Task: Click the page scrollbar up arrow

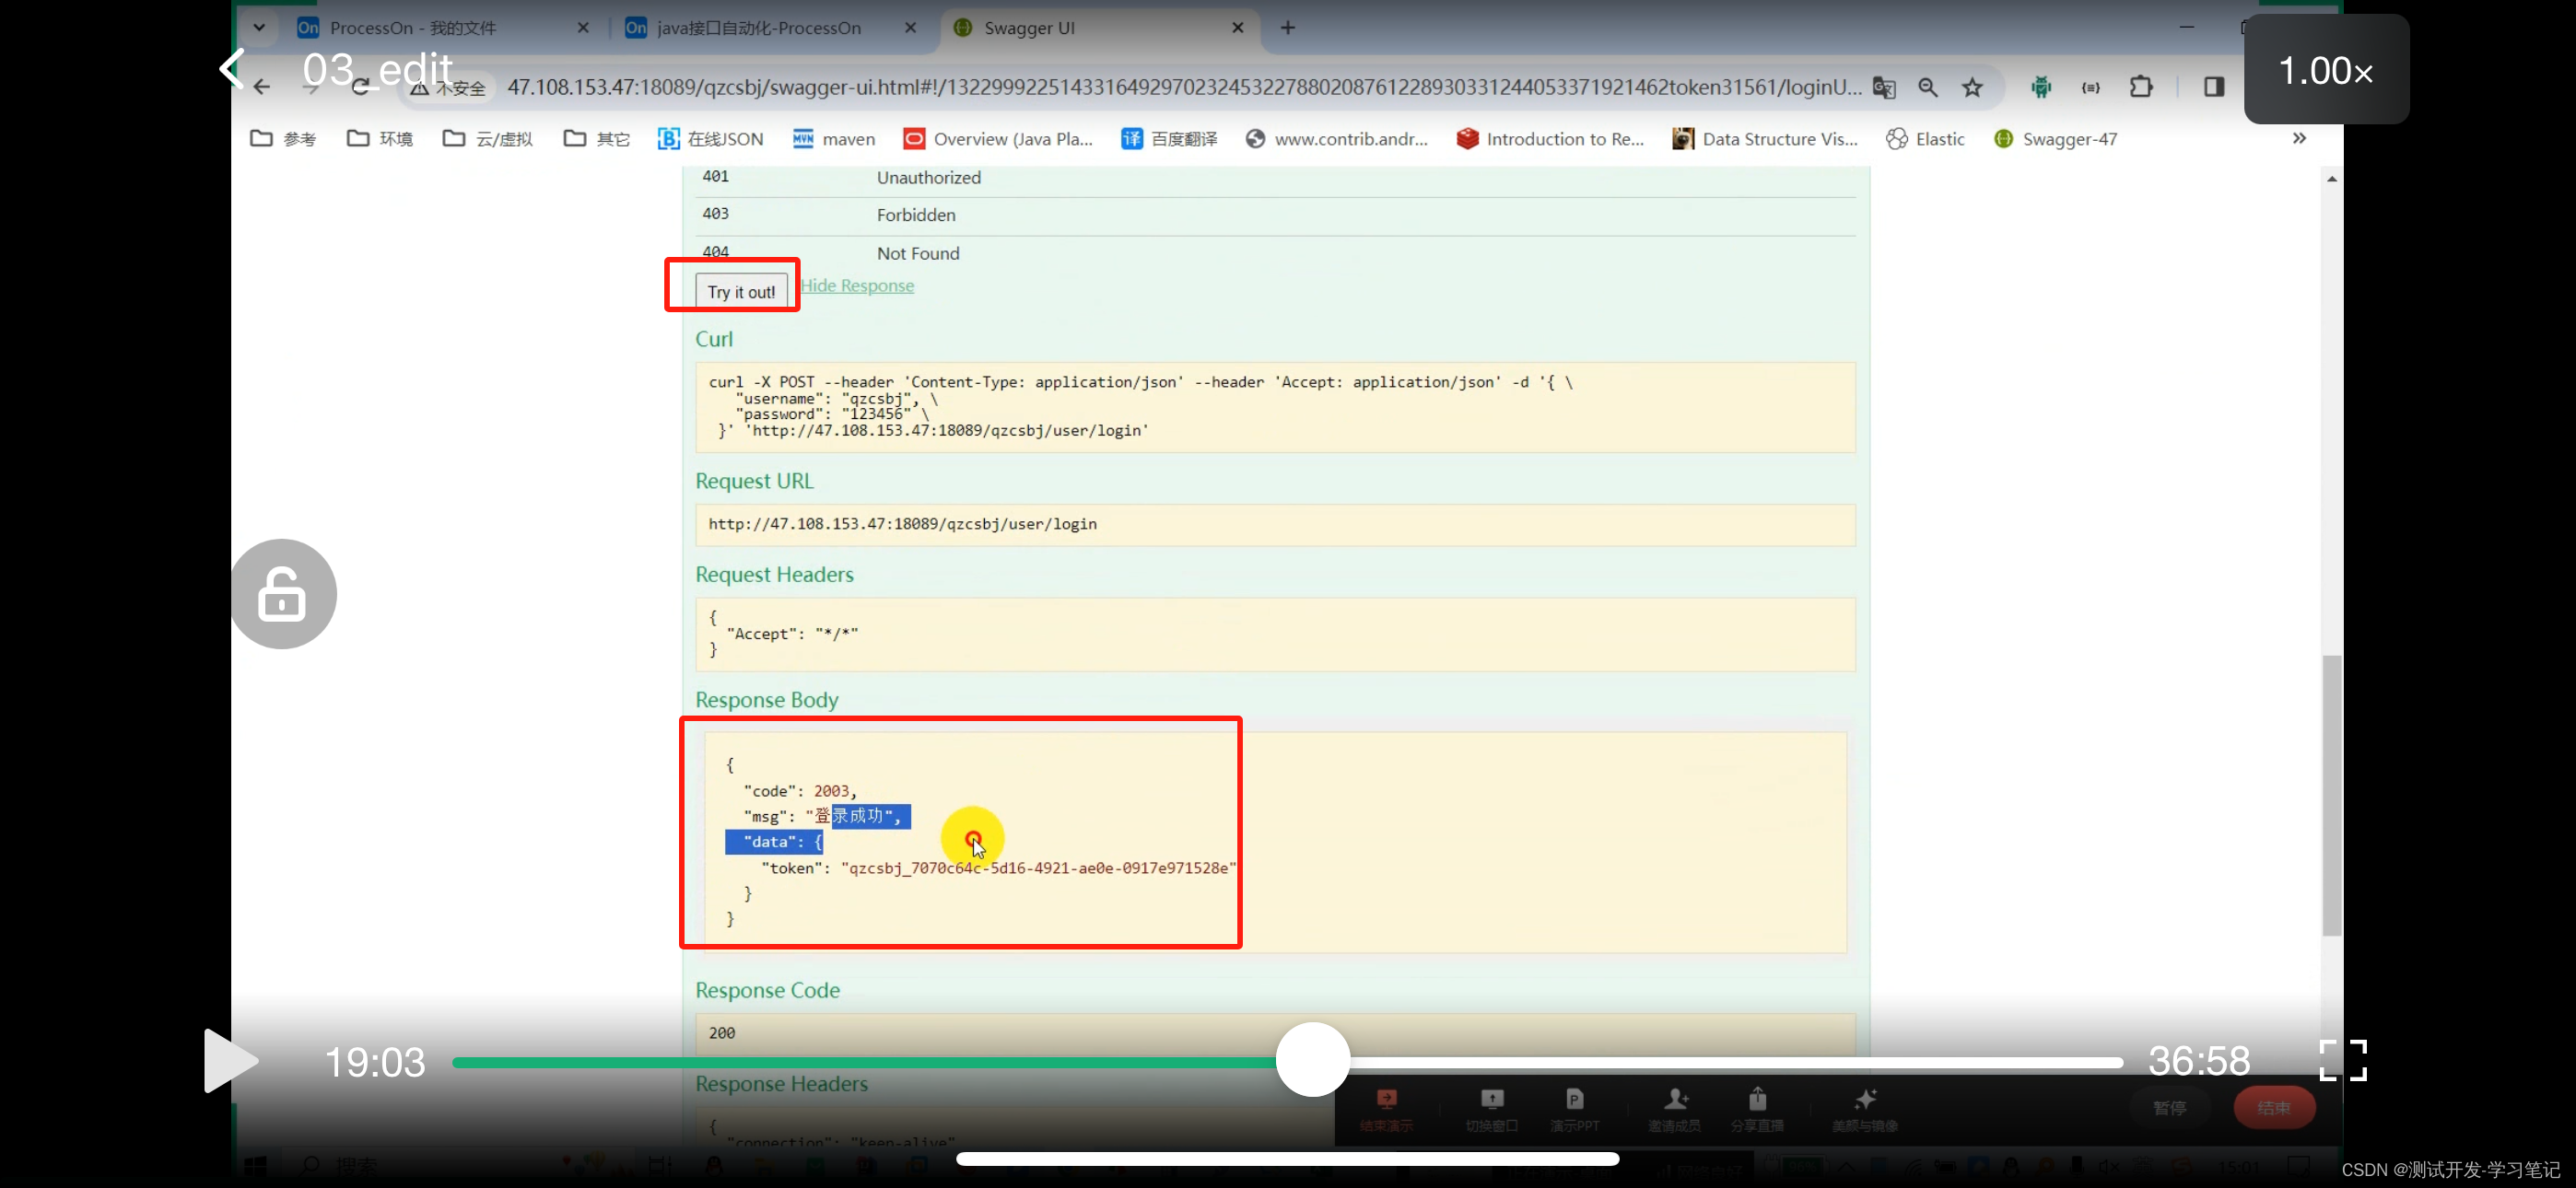Action: pyautogui.click(x=2332, y=179)
